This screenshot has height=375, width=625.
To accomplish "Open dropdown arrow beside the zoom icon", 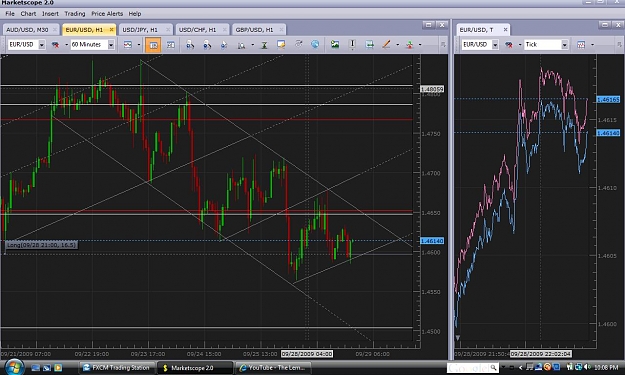I will point(252,45).
